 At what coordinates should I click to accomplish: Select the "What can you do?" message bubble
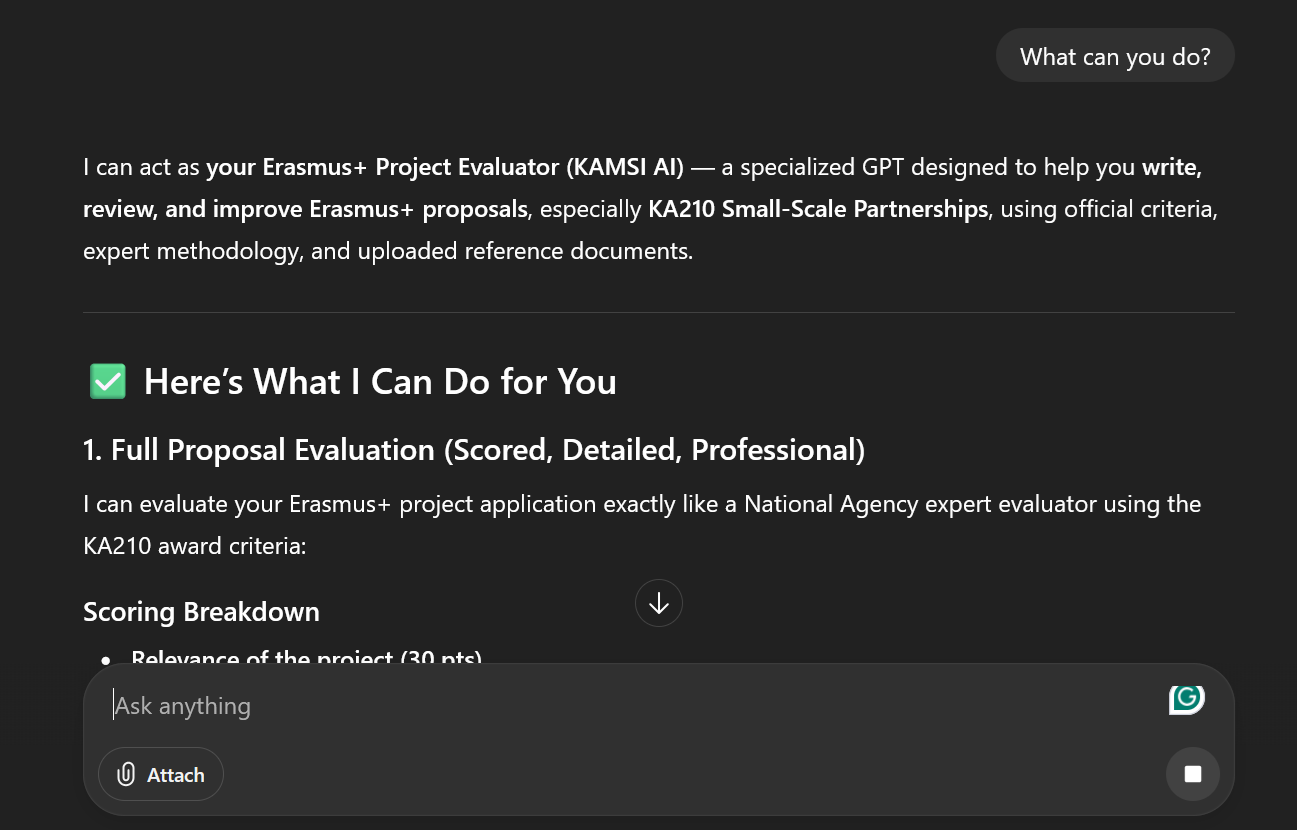[x=1115, y=56]
